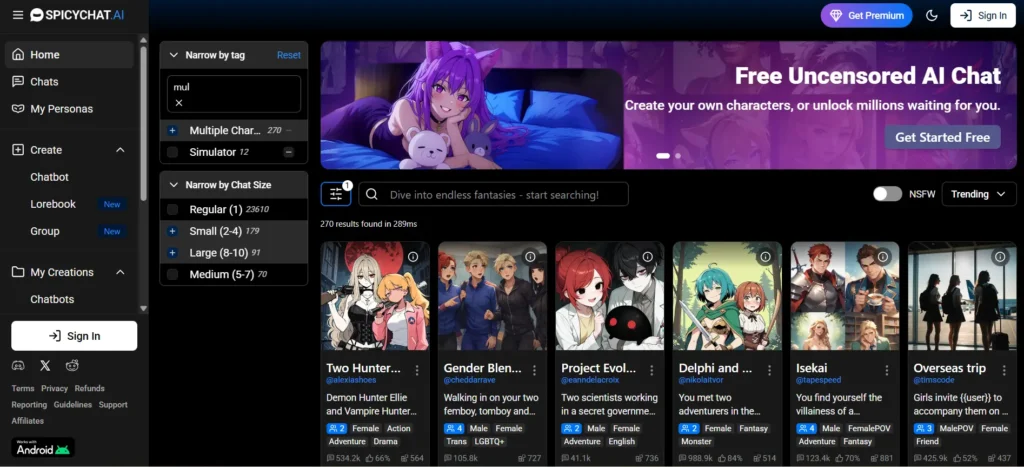Open three-dot menu on Overseas trip card
This screenshot has width=1024, height=467.
point(1004,370)
